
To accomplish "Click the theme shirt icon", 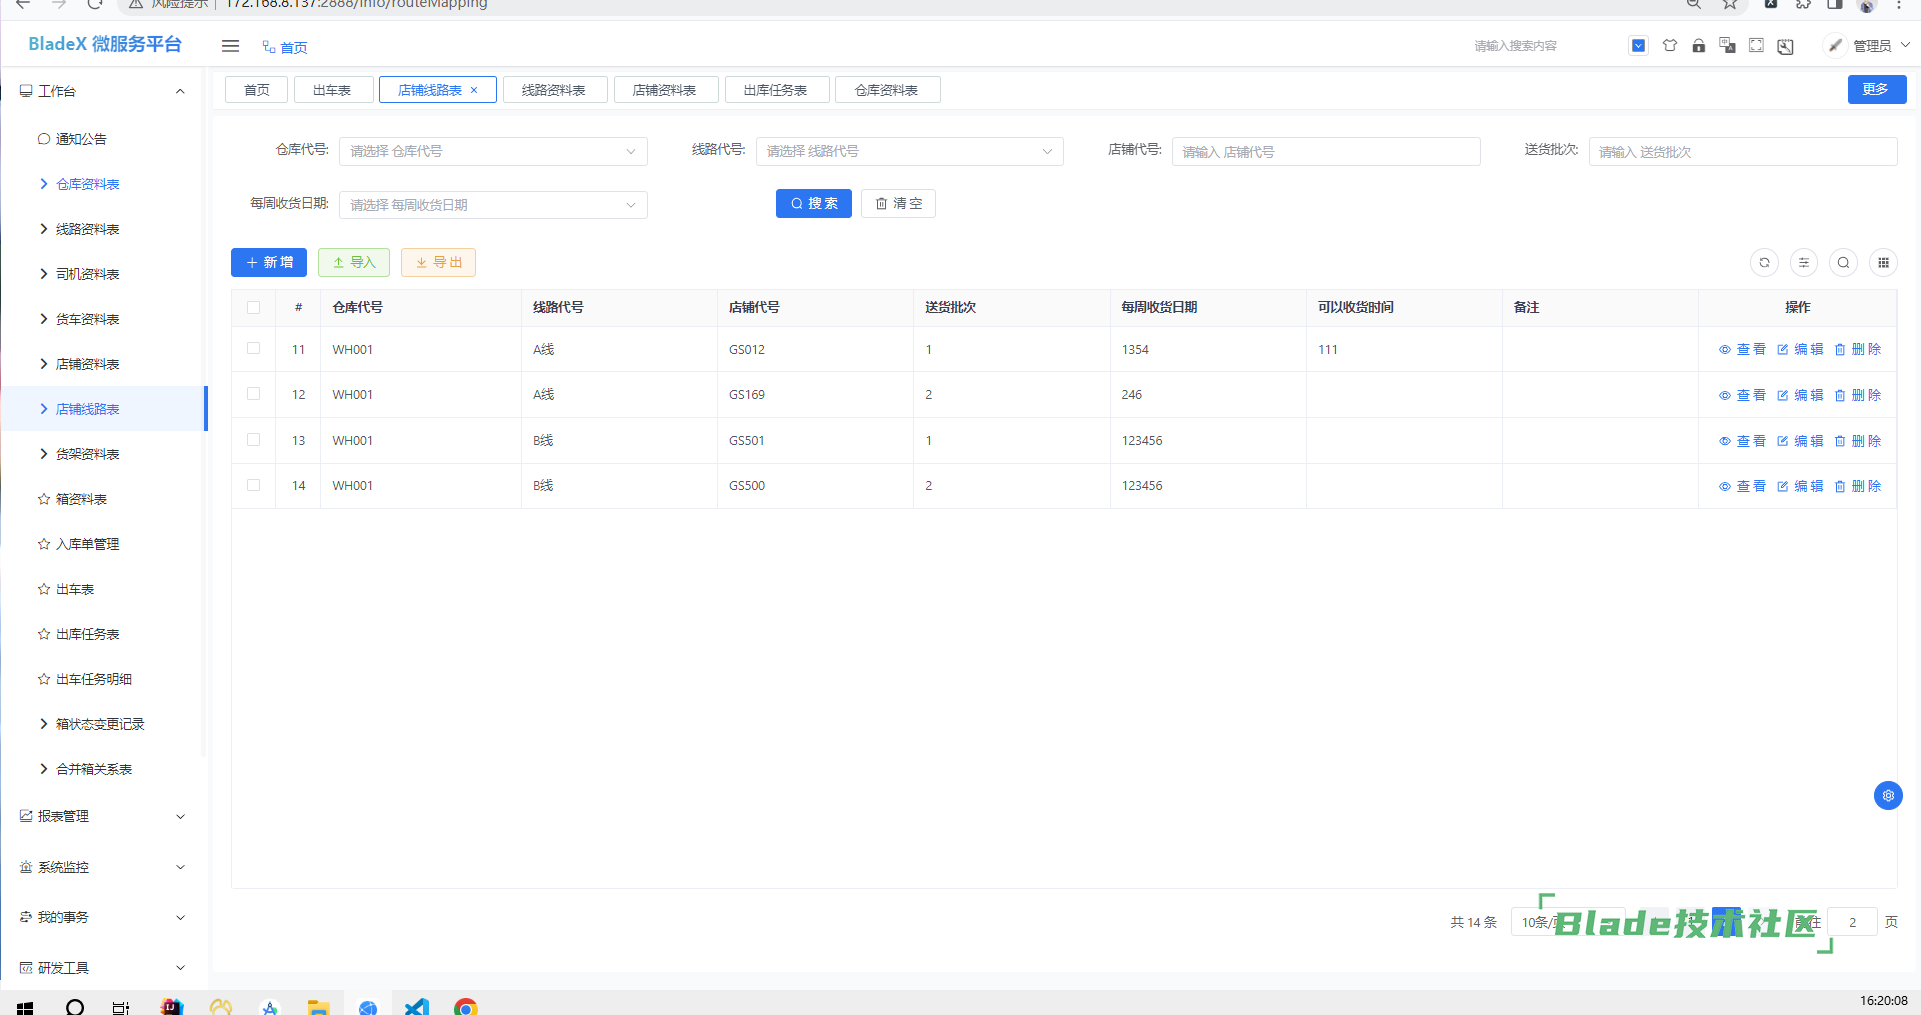I will click(x=1669, y=46).
